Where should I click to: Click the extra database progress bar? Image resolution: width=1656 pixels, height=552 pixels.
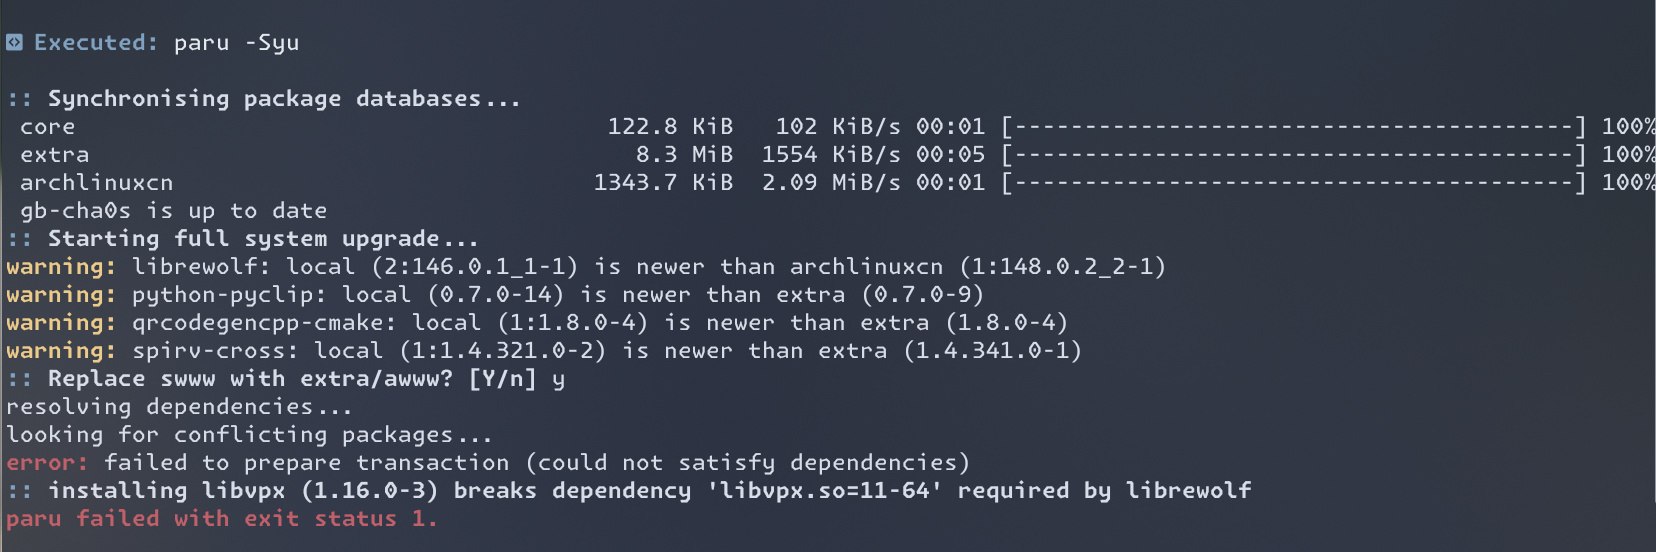coord(1294,155)
